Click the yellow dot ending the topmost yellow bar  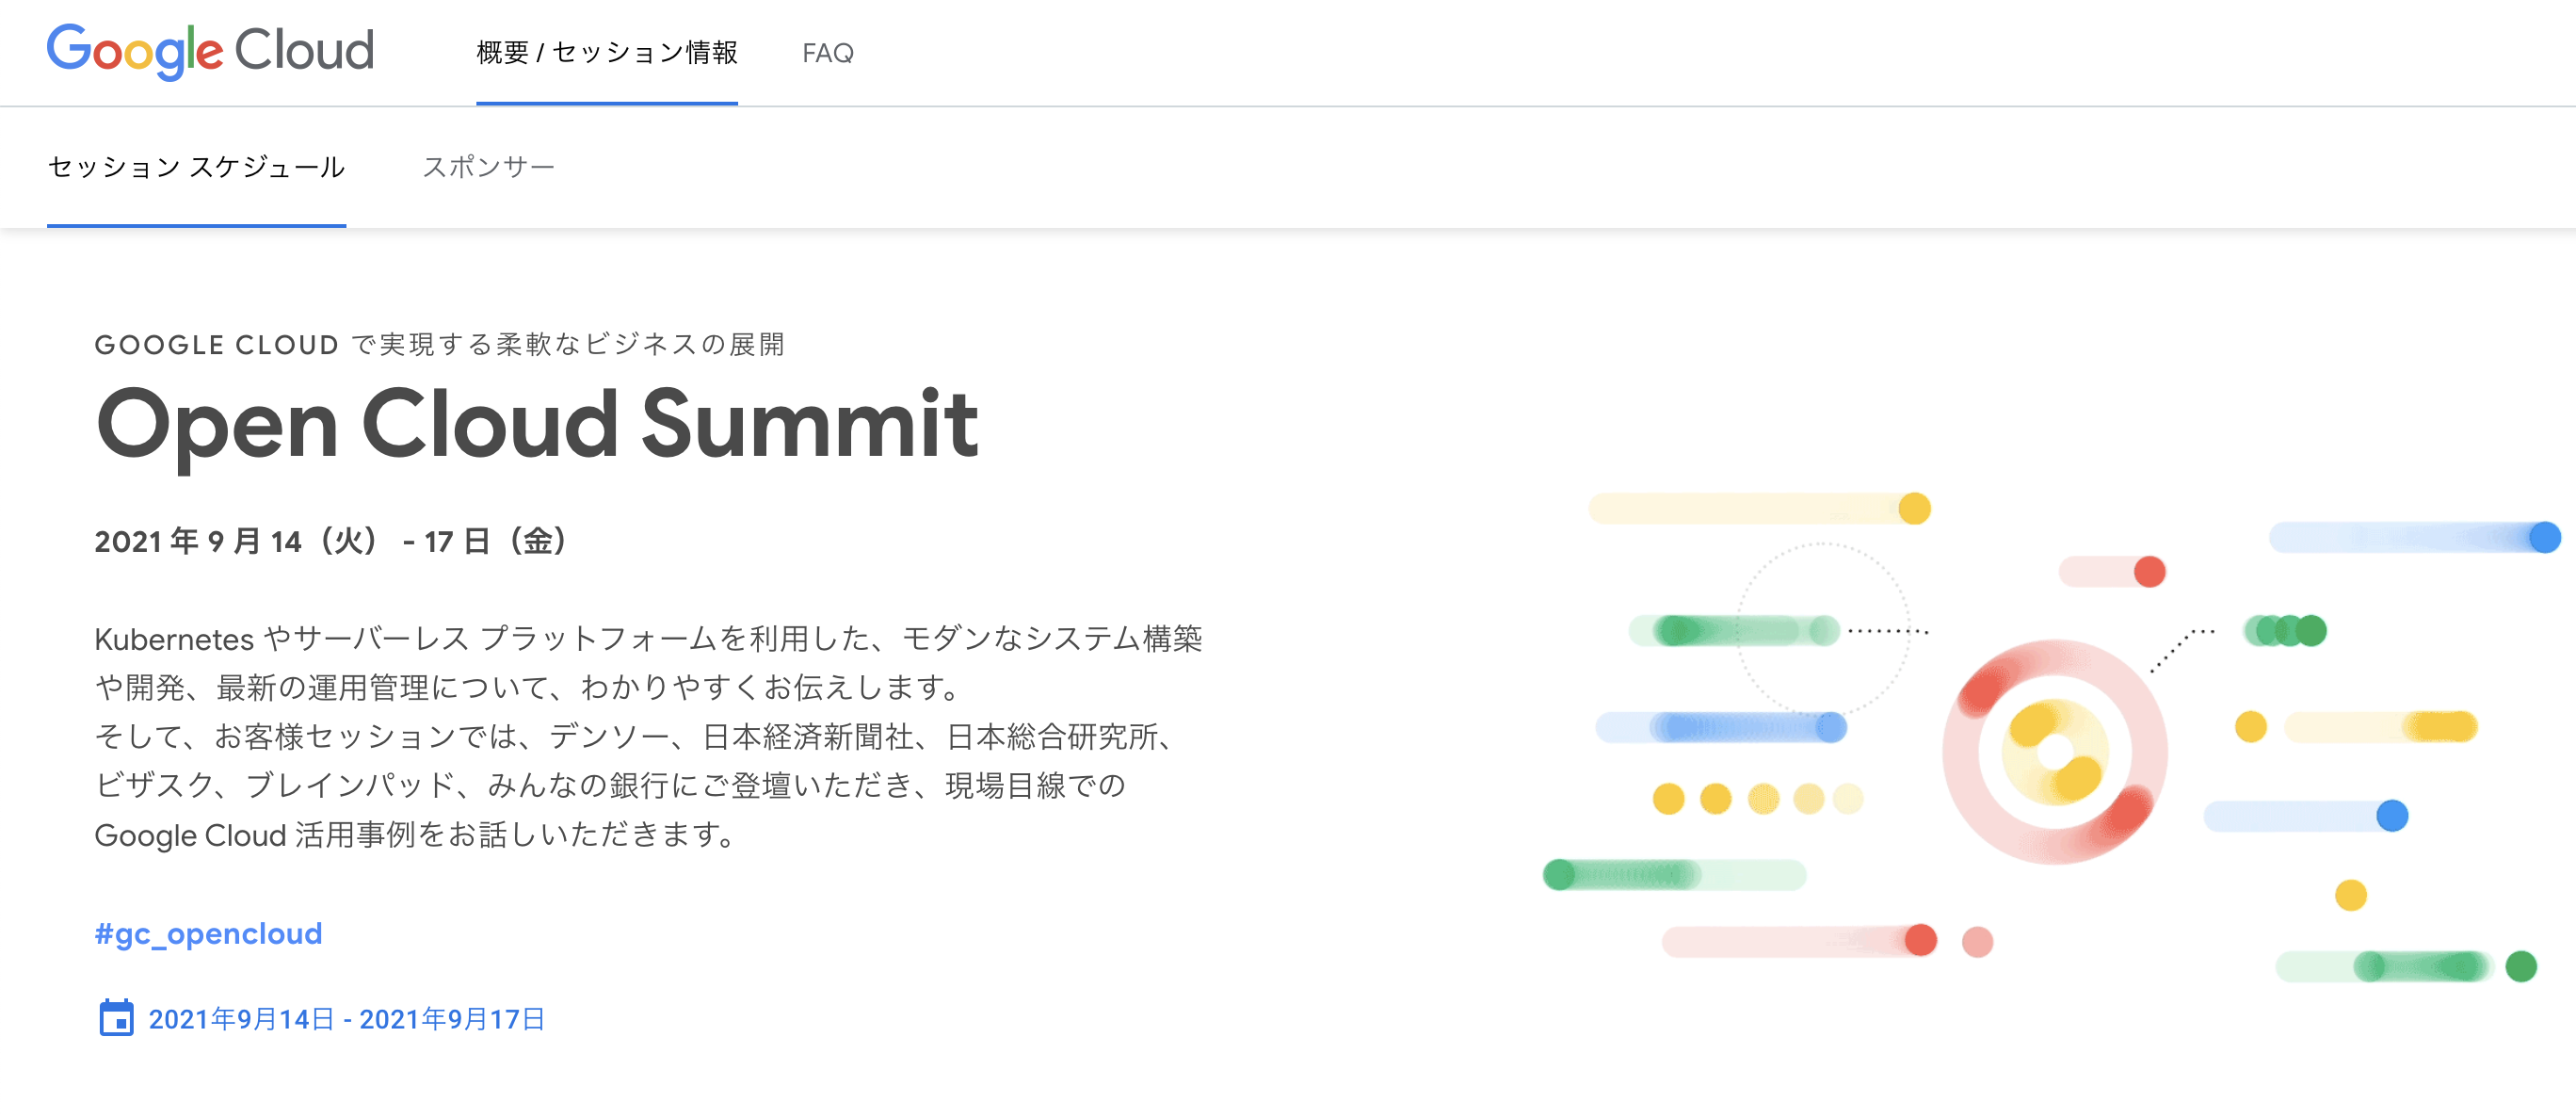1914,508
